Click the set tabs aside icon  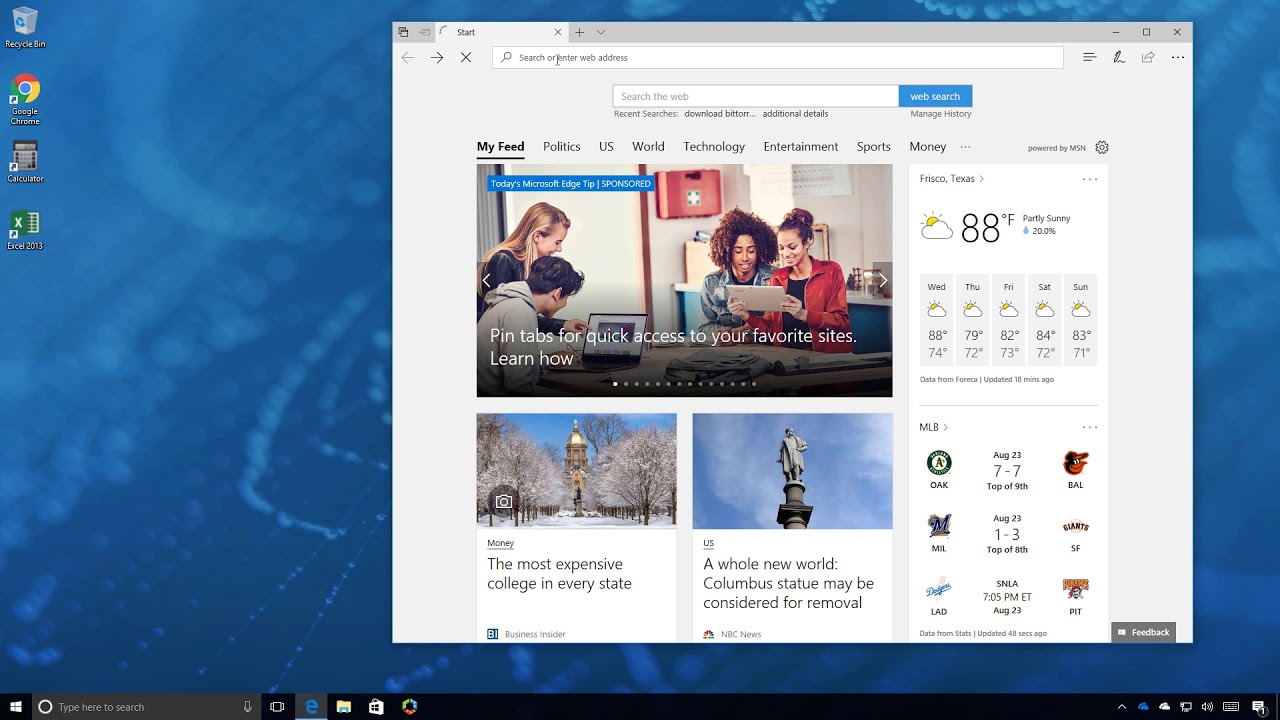[x=424, y=32]
